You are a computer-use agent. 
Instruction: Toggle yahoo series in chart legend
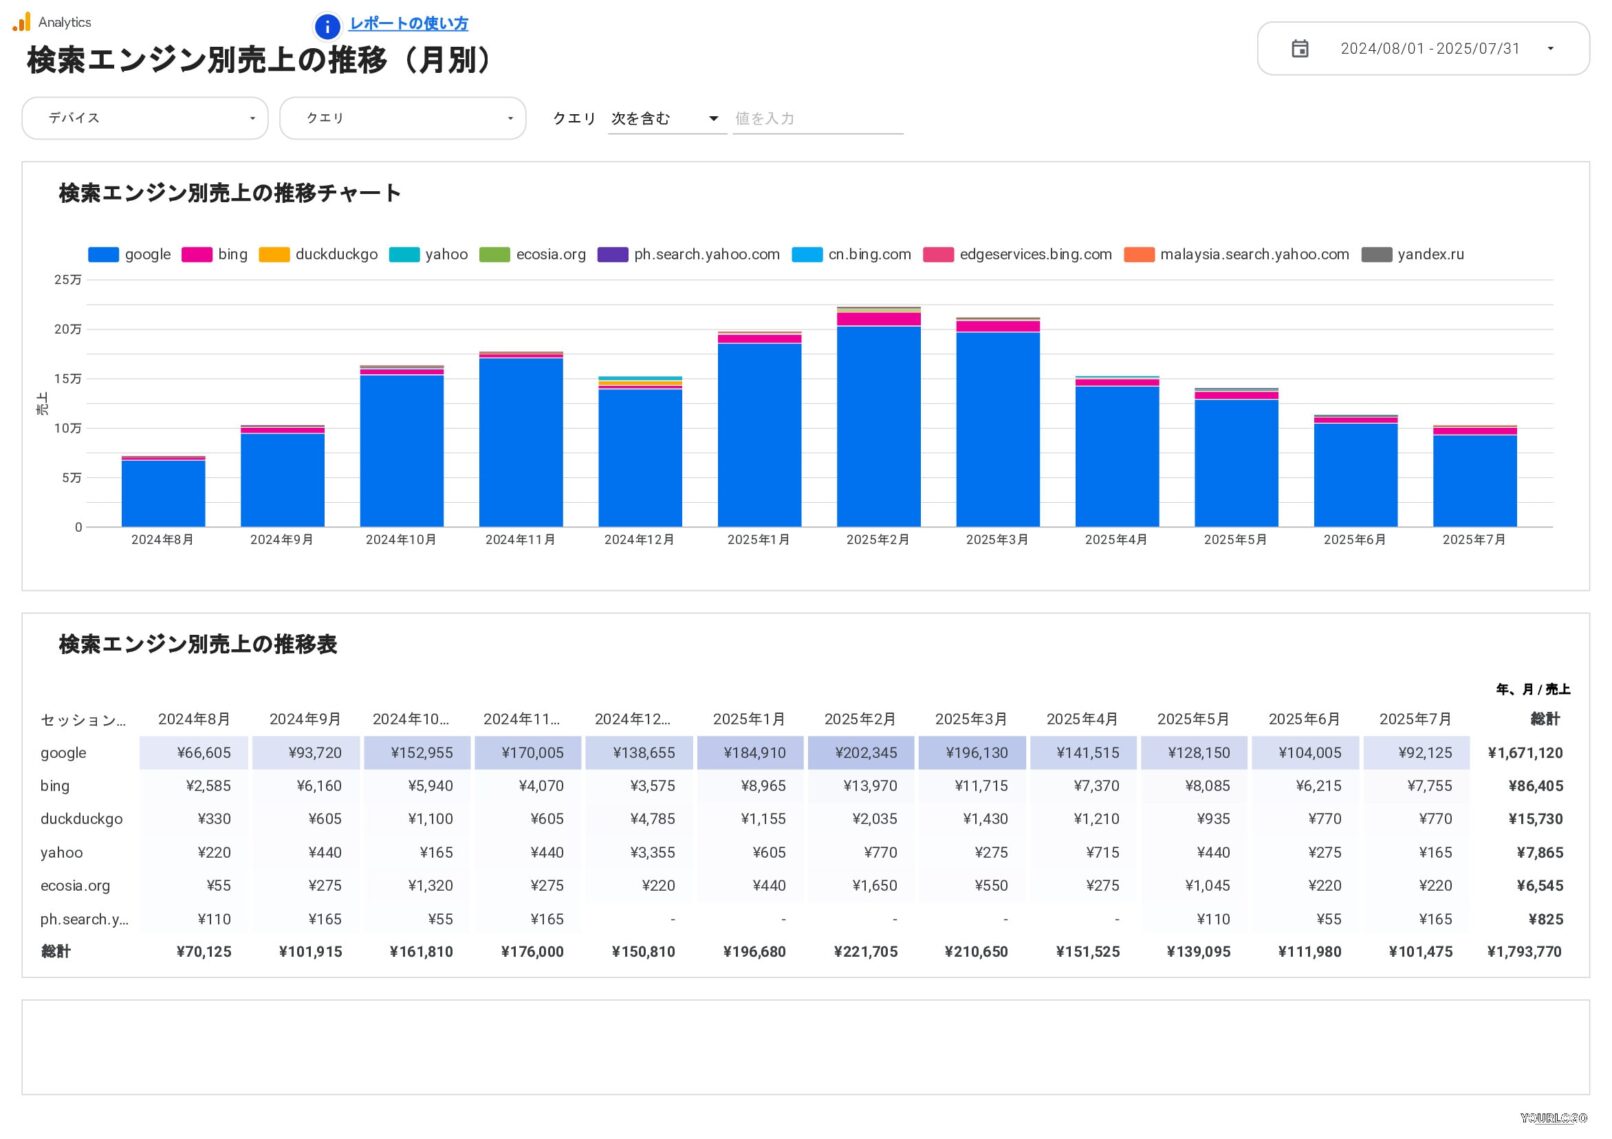point(404,255)
